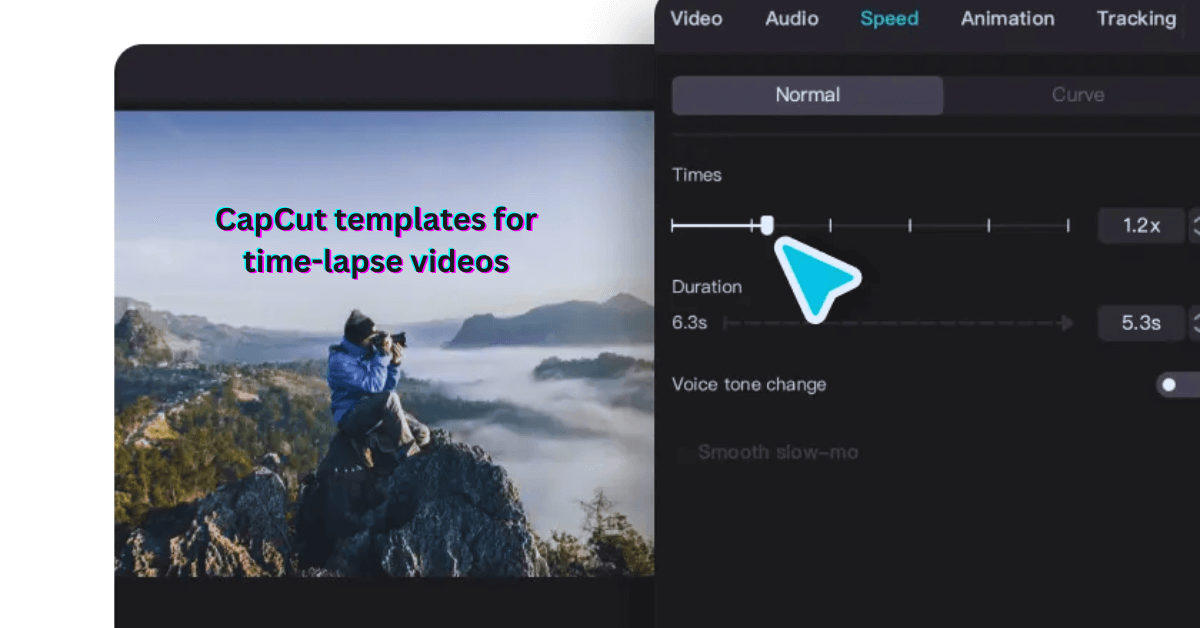Open the Video tab
This screenshot has height=628, width=1200.
696,18
